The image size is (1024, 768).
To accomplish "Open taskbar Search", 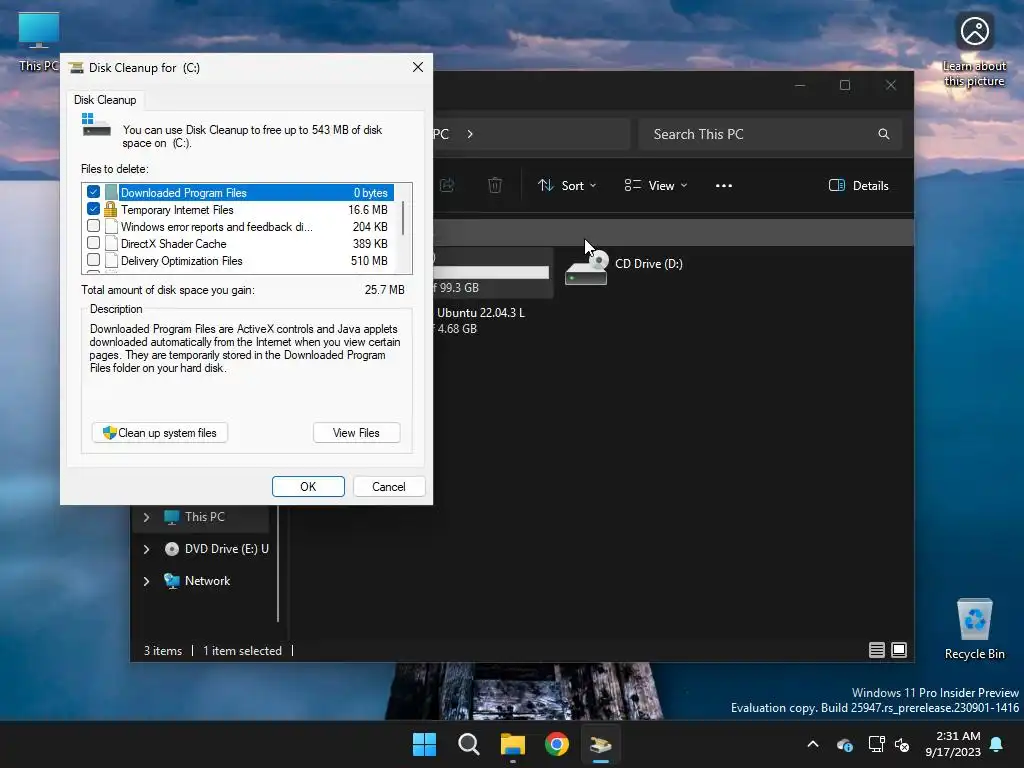I will pyautogui.click(x=469, y=744).
